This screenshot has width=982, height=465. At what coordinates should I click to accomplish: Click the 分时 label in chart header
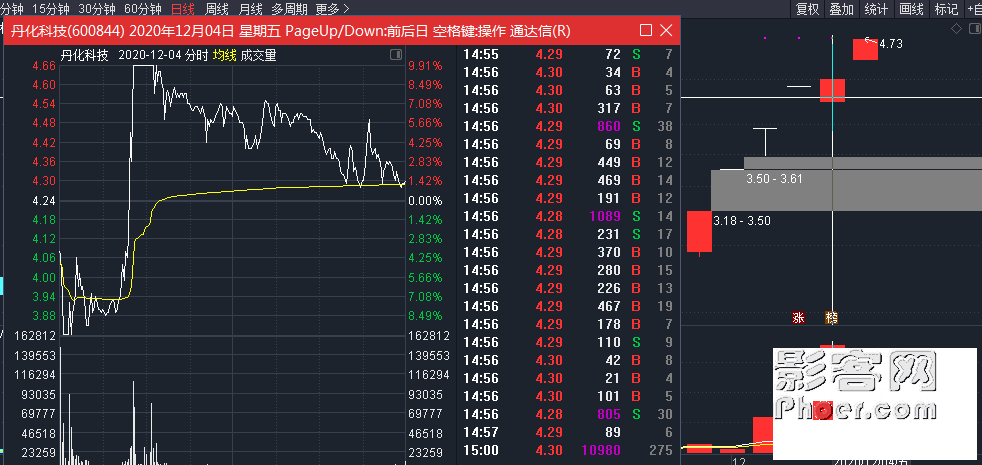[x=197, y=55]
